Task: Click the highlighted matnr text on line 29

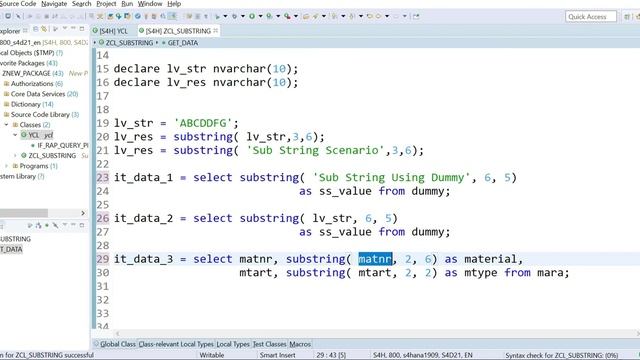Action: coord(375,259)
